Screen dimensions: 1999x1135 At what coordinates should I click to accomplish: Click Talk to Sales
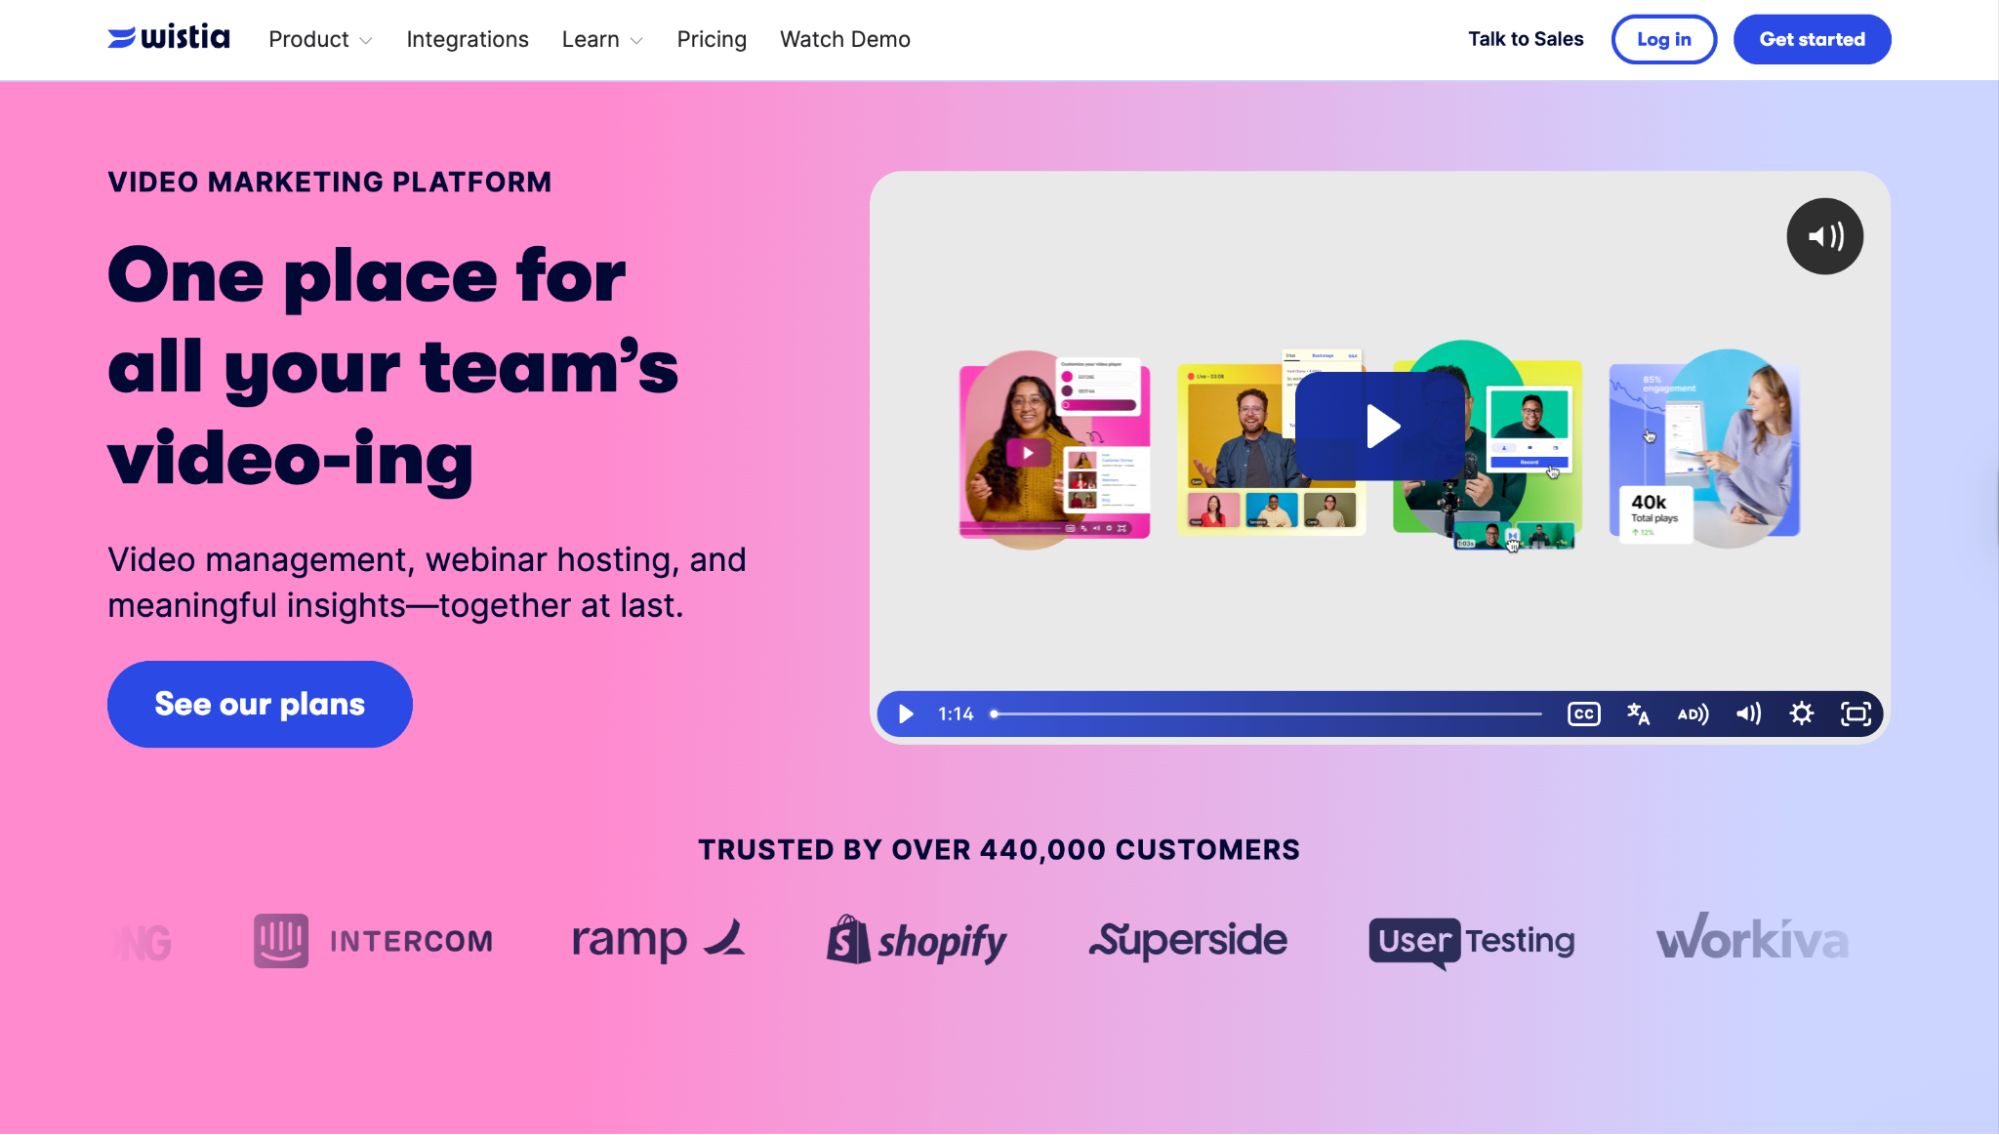pos(1525,39)
